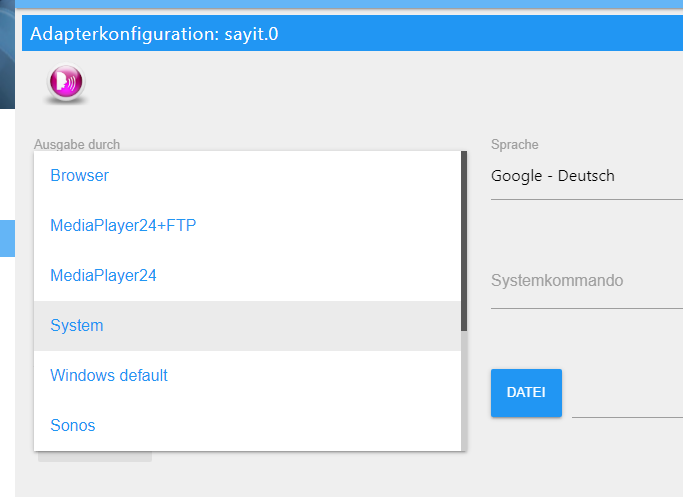Select Browser from the output list
This screenshot has height=497, width=683.
[x=79, y=176]
